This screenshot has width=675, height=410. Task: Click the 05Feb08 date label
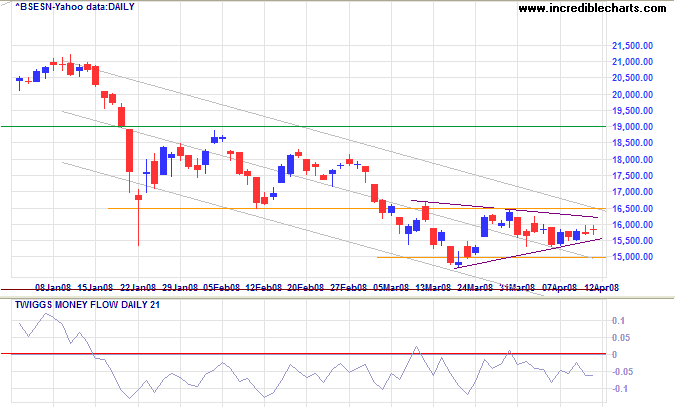[222, 288]
